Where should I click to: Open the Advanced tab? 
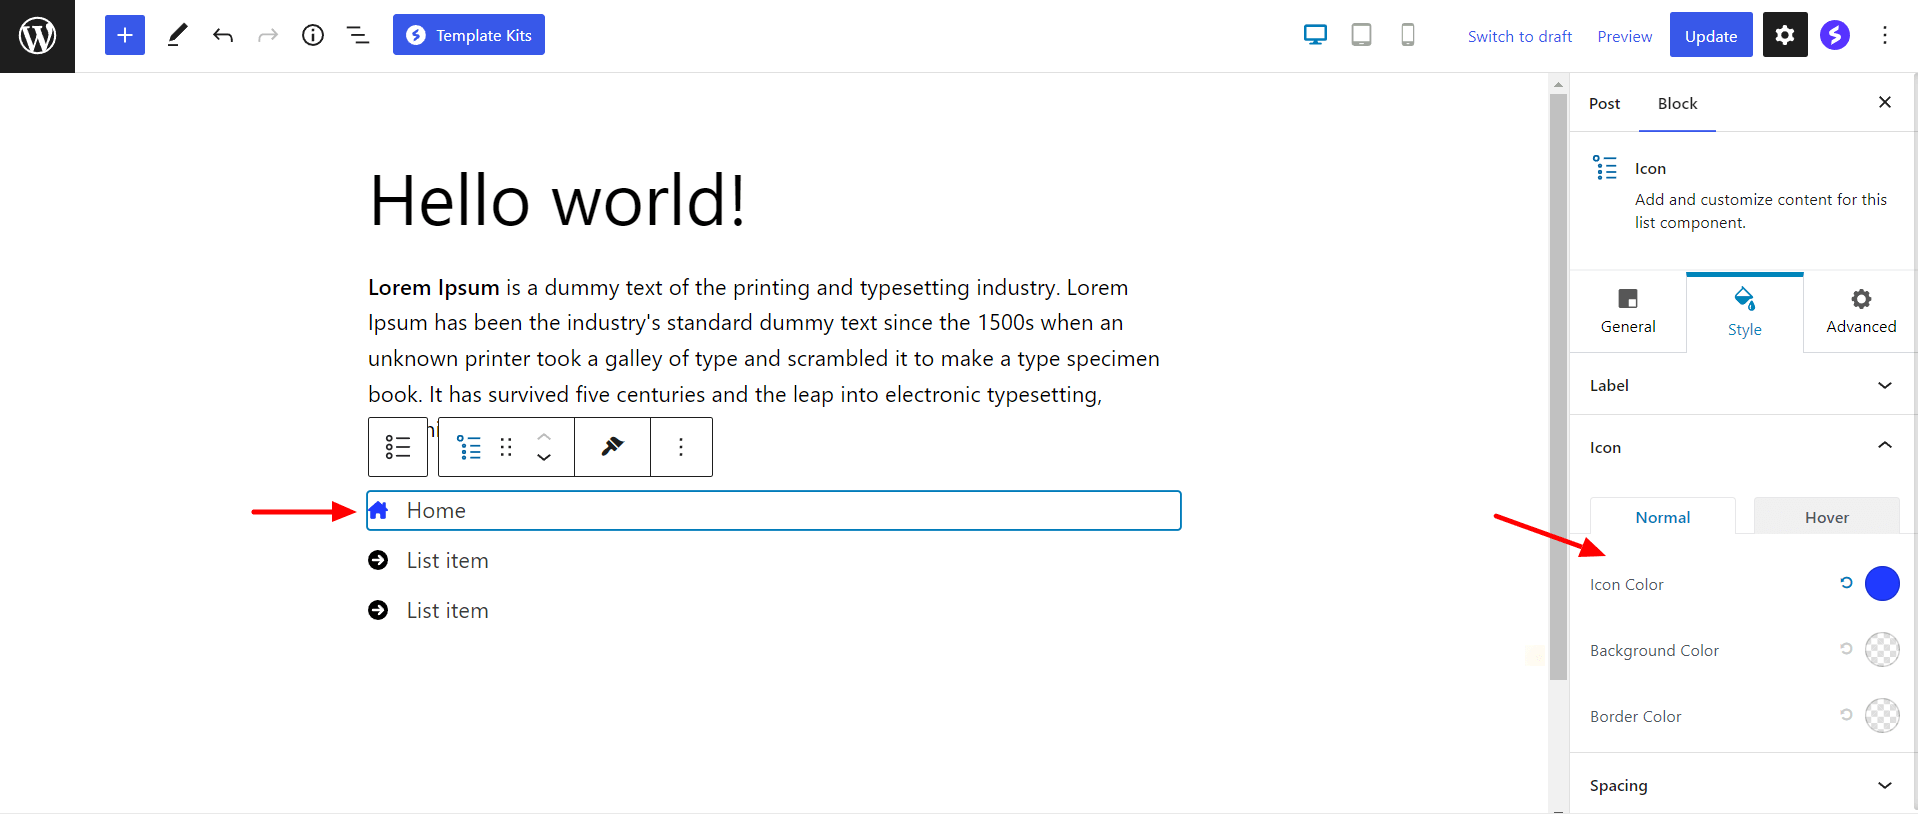tap(1860, 311)
